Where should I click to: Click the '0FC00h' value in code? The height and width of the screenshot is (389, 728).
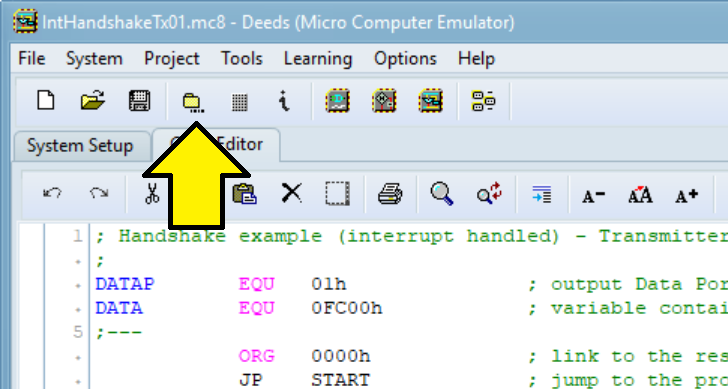tap(347, 308)
